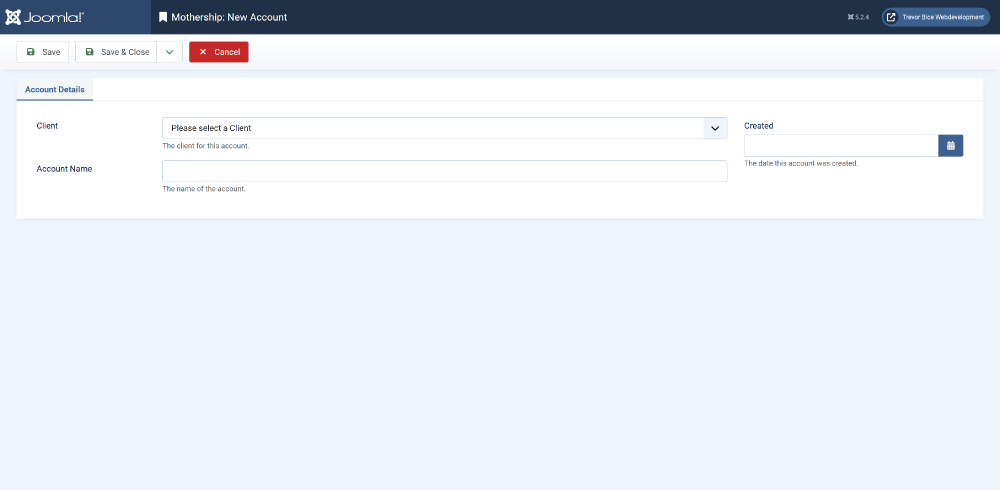Expand the Save & Close dropdown arrow
This screenshot has height=490, width=1000.
point(170,52)
